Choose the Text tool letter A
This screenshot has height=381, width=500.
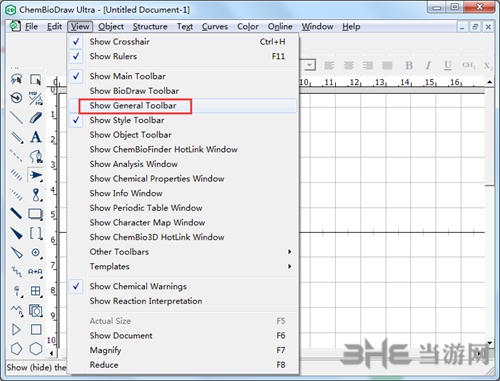pos(35,137)
